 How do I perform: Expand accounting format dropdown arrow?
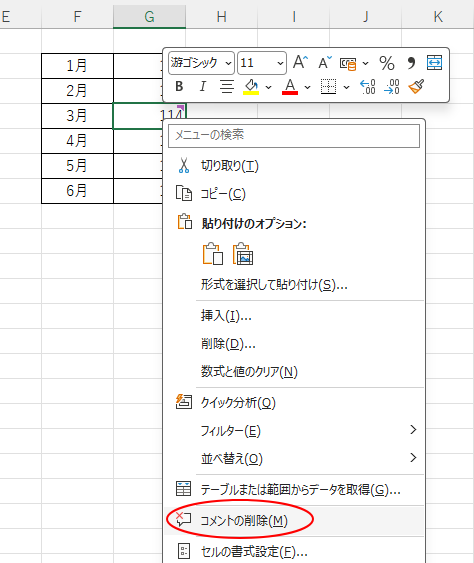pos(366,64)
